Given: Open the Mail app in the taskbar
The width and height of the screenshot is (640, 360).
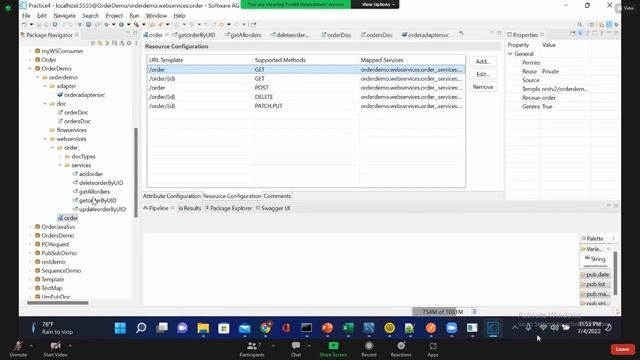Looking at the screenshot, I should tap(244, 328).
